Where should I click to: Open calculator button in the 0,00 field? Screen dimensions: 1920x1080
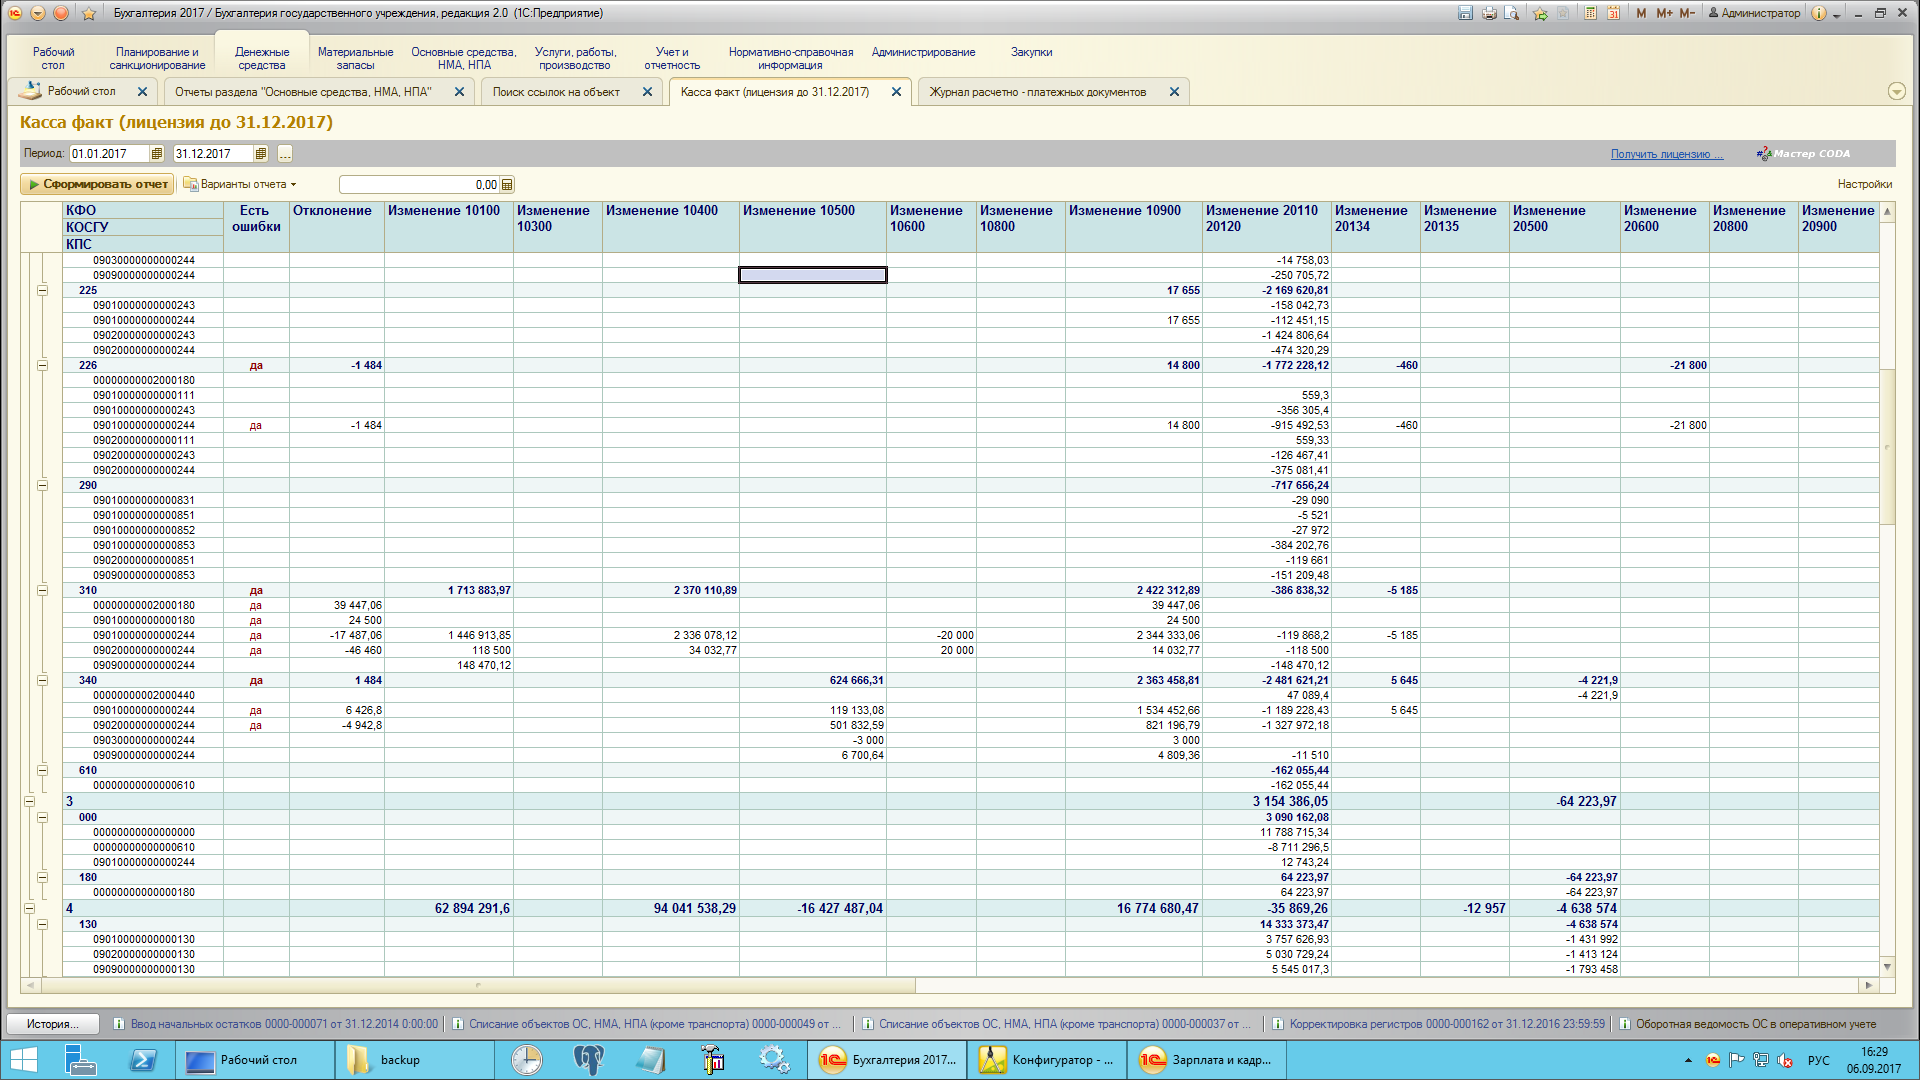click(507, 185)
